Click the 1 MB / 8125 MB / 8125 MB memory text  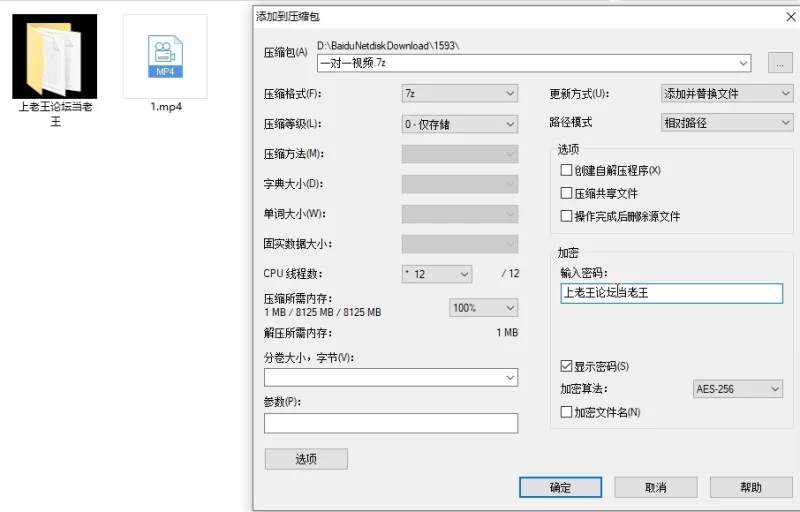tap(322, 312)
